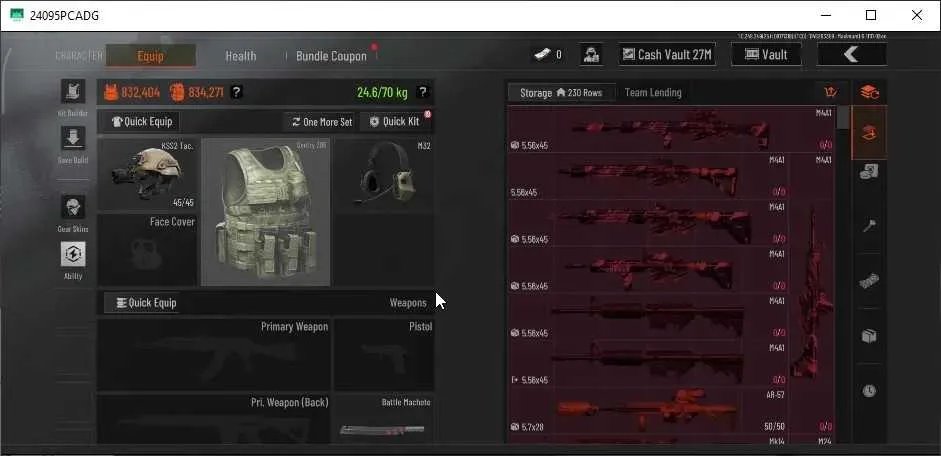Select the Storage tab
This screenshot has width=941, height=456.
(562, 93)
